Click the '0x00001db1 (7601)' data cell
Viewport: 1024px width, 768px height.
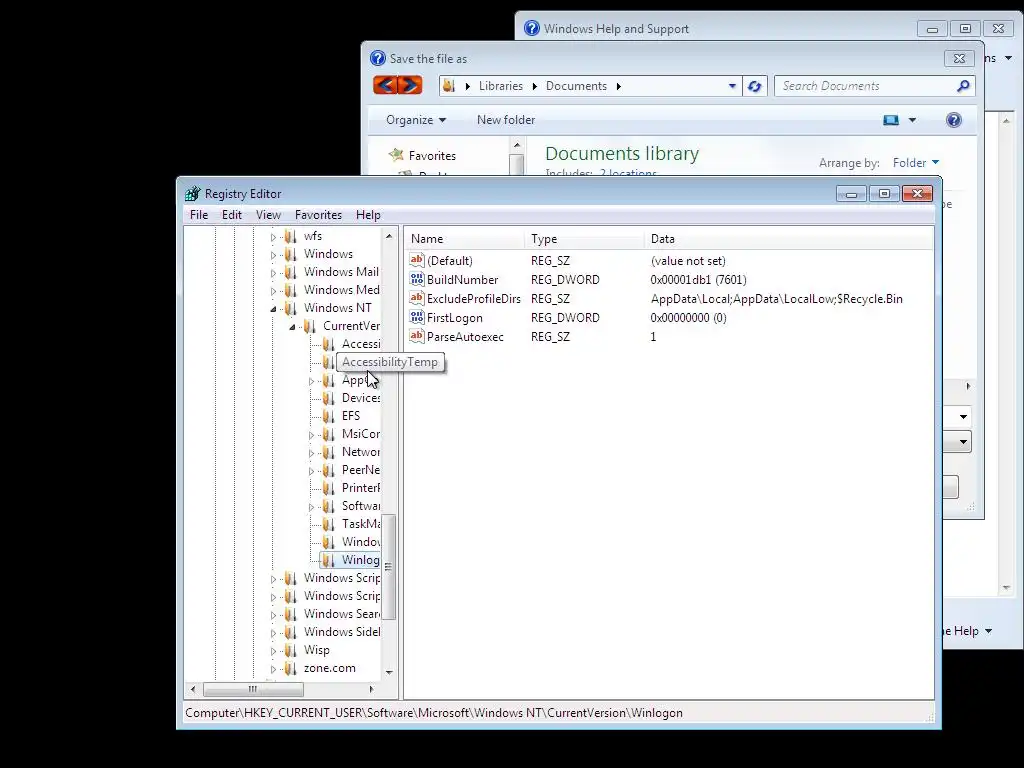pyautogui.click(x=697, y=280)
